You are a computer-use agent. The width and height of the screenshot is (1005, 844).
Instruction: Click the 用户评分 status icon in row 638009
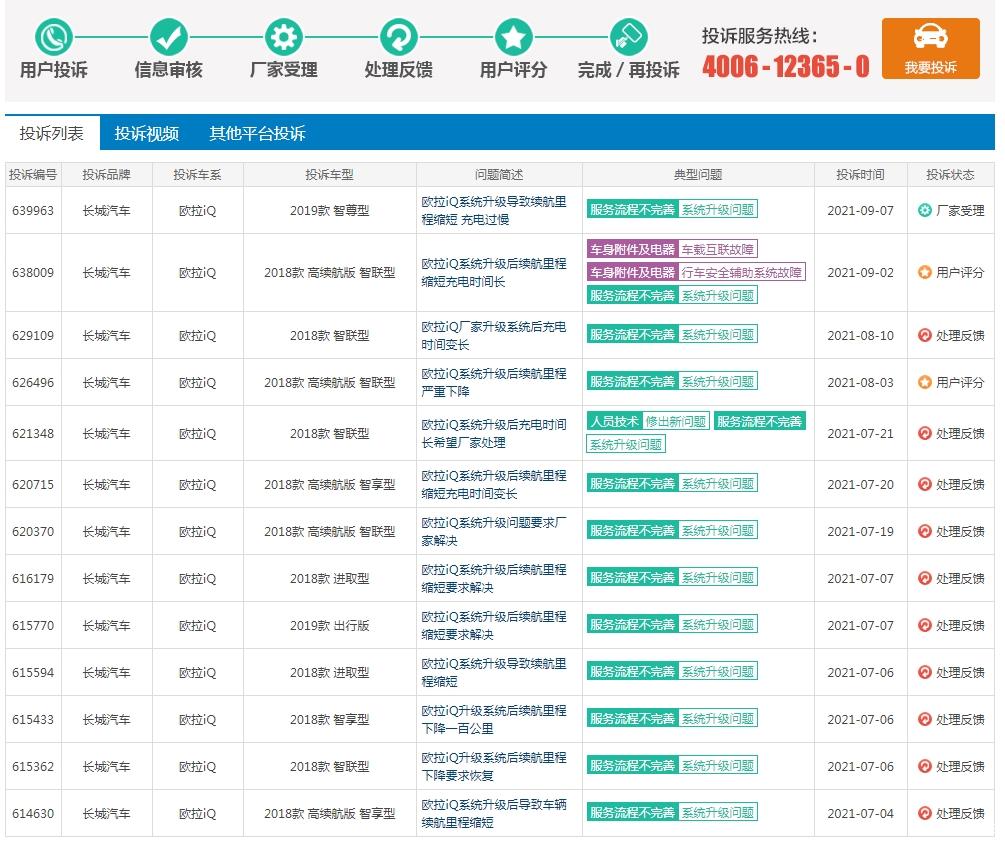pyautogui.click(x=924, y=272)
